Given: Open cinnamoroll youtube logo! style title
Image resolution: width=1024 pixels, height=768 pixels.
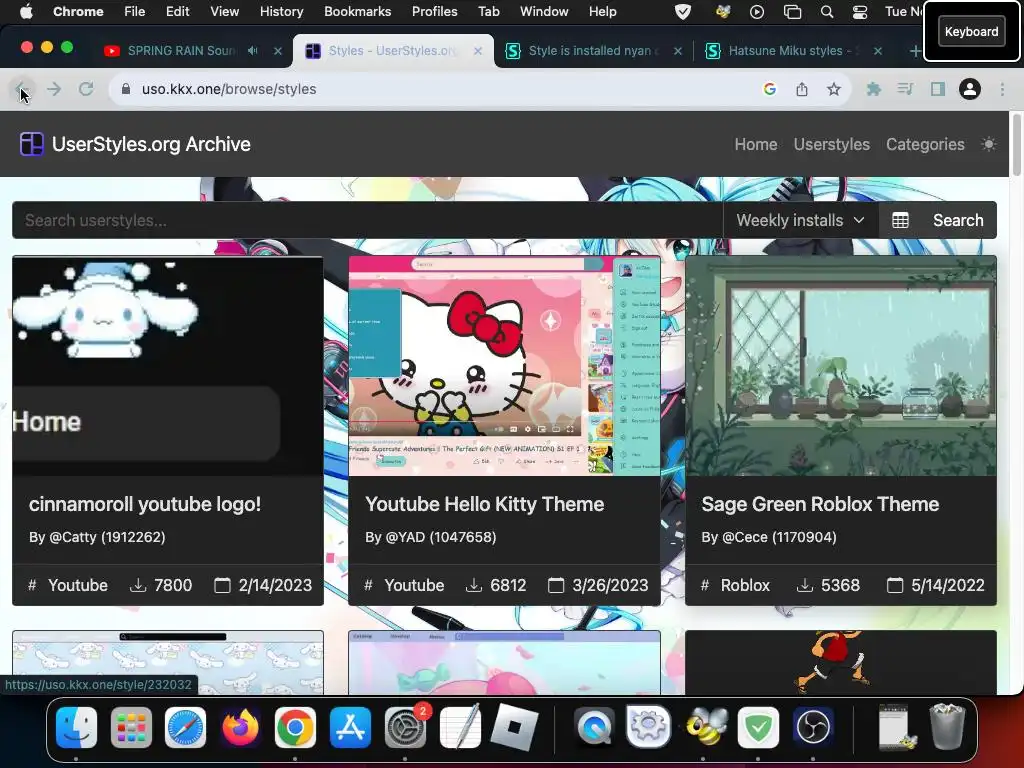Looking at the screenshot, I should [x=145, y=504].
